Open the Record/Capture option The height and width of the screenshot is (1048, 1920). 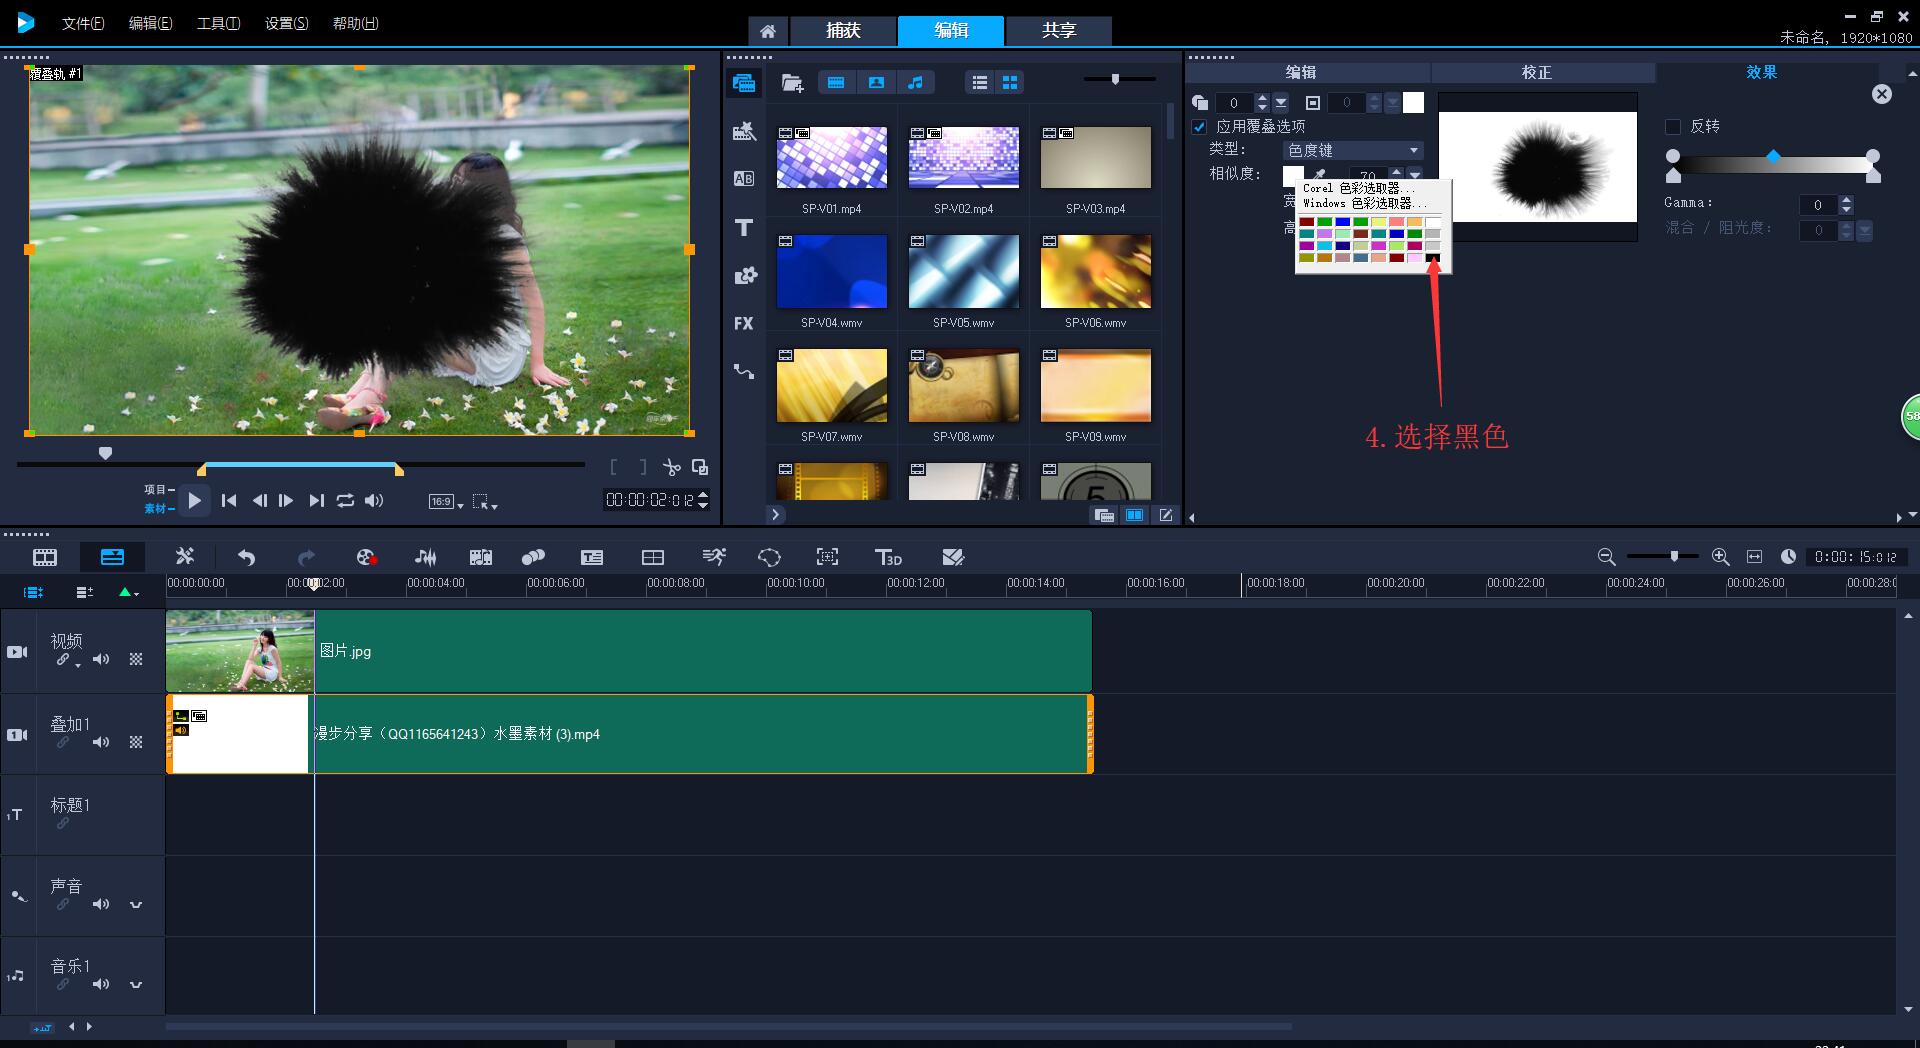tap(366, 557)
